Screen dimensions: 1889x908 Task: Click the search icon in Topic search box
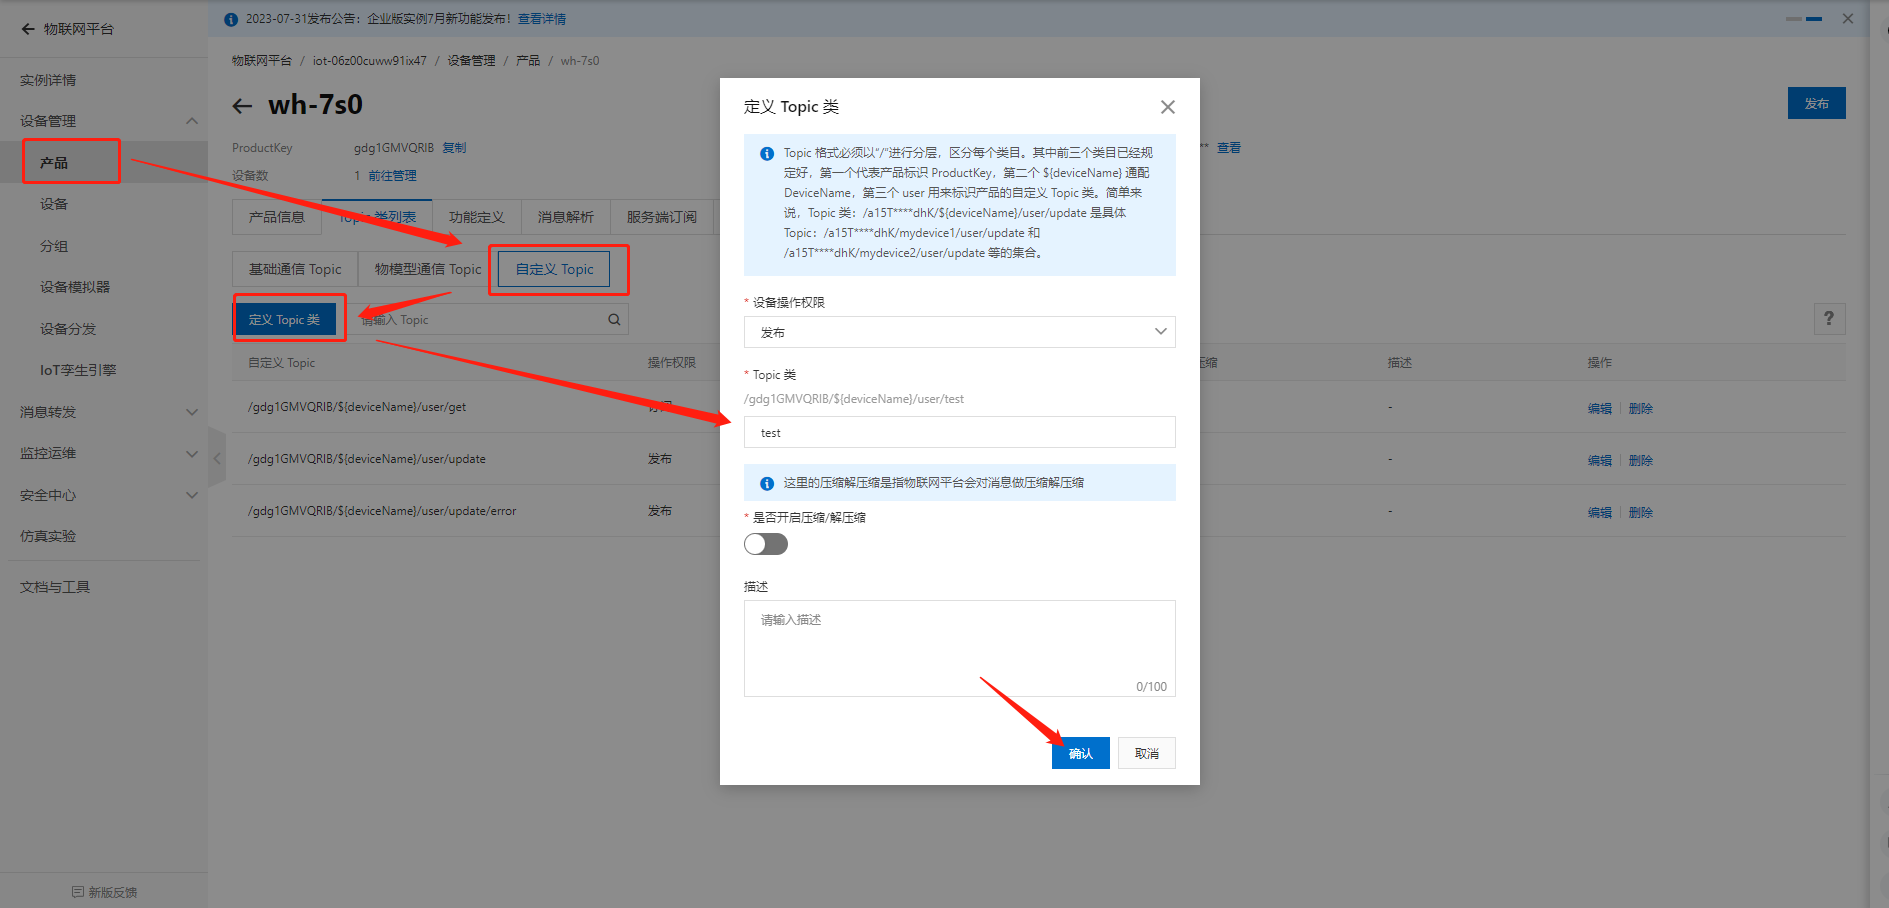[614, 320]
